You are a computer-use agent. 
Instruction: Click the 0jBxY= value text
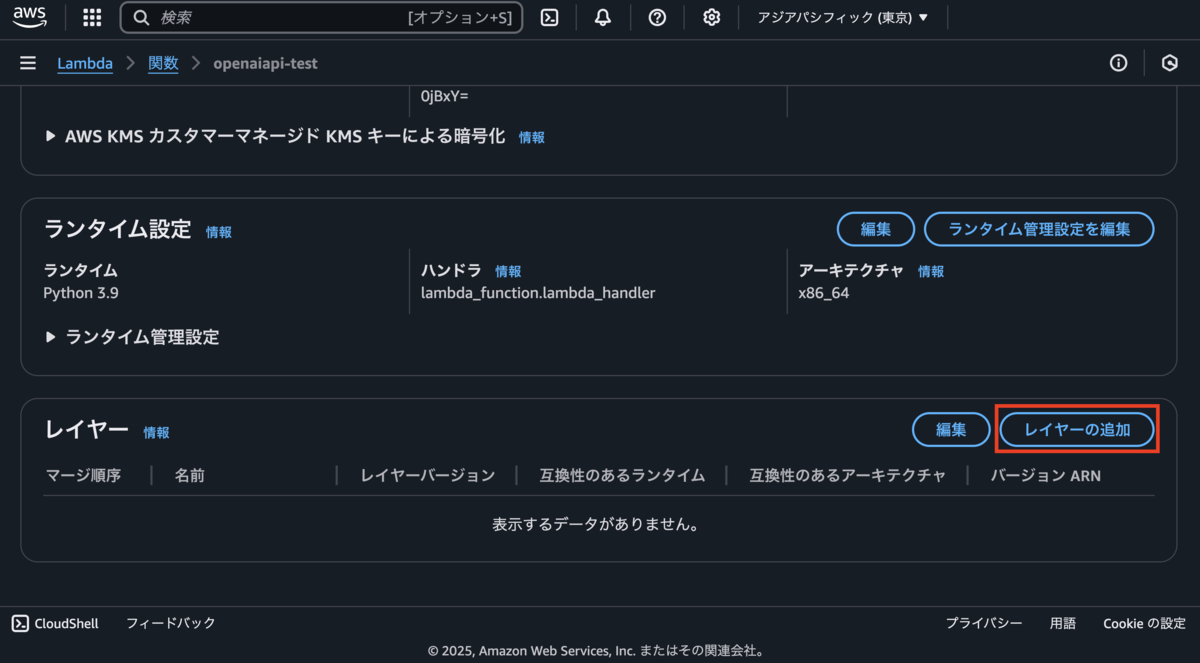click(x=444, y=97)
